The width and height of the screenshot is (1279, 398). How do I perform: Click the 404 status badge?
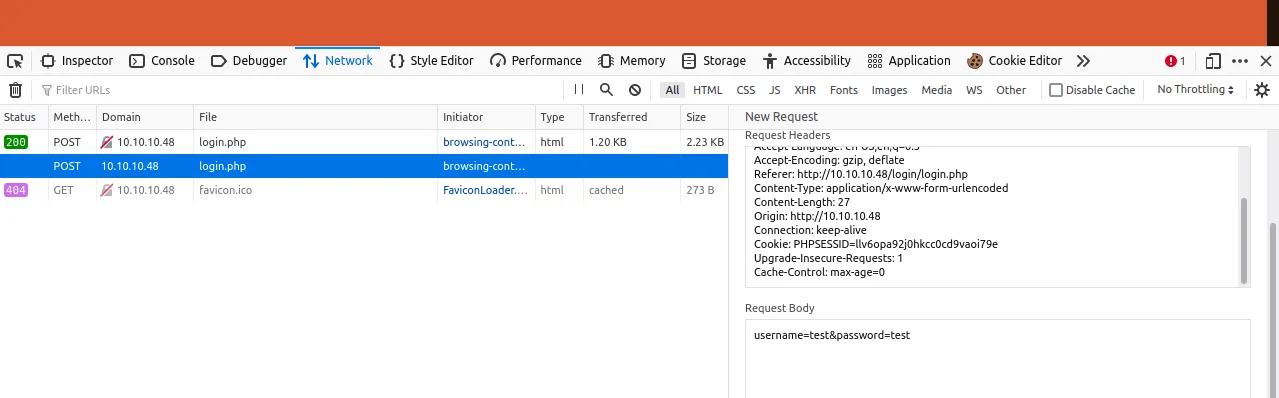[16, 190]
